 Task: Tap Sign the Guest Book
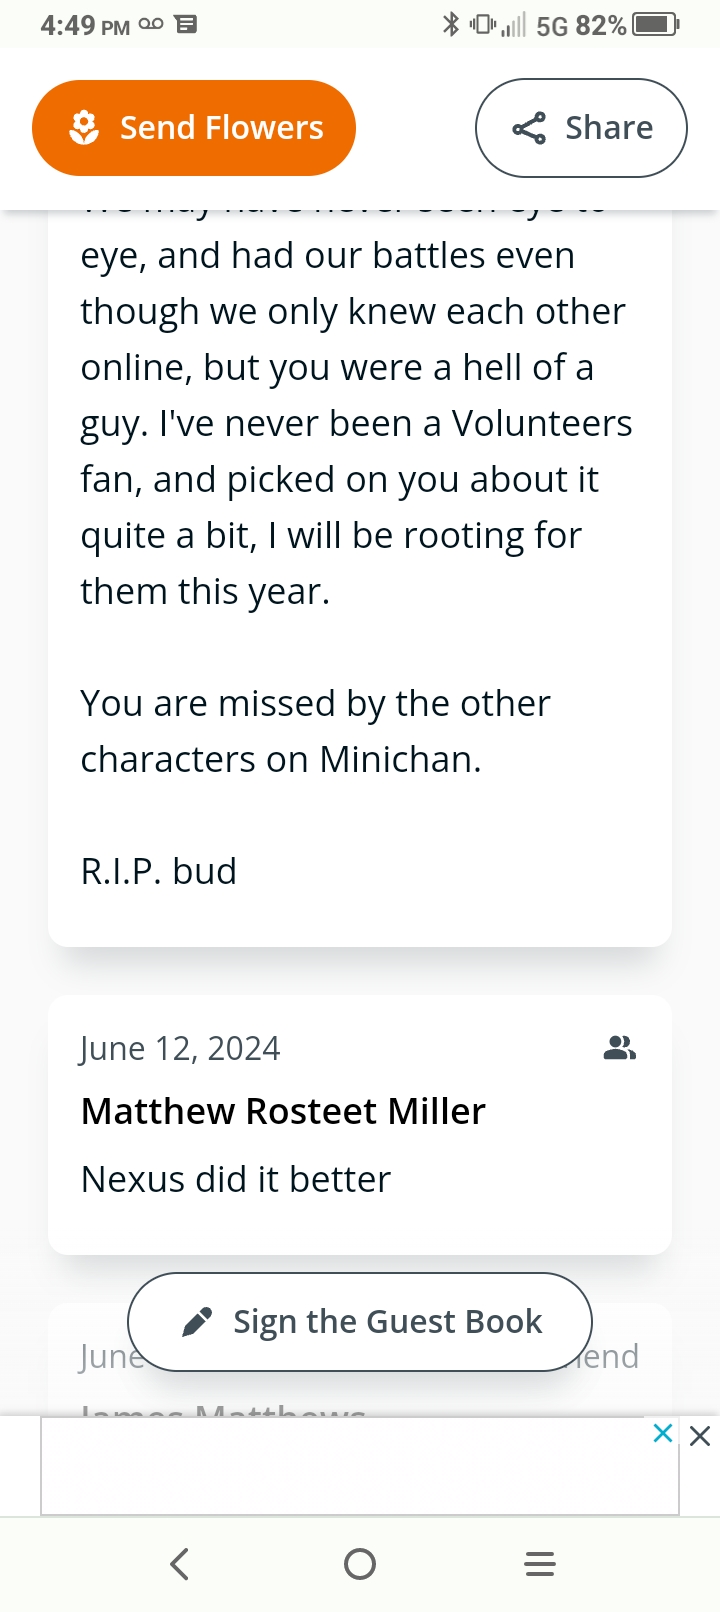click(360, 1322)
